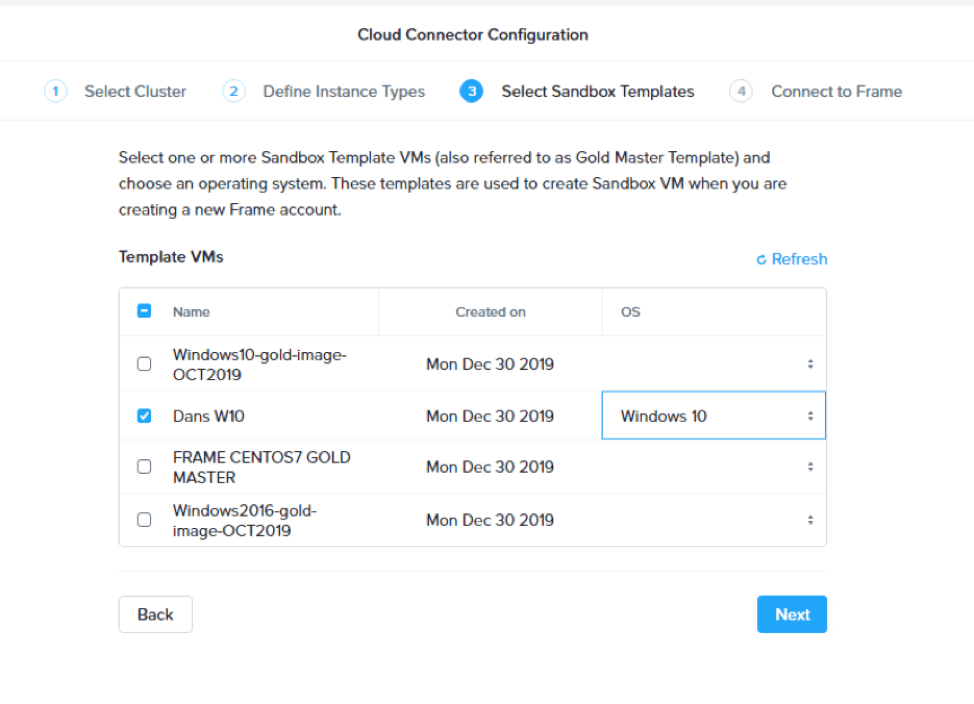Select the FRAME CENTOS7 GOLD MASTER checkbox
The width and height of the screenshot is (974, 704).
[144, 467]
